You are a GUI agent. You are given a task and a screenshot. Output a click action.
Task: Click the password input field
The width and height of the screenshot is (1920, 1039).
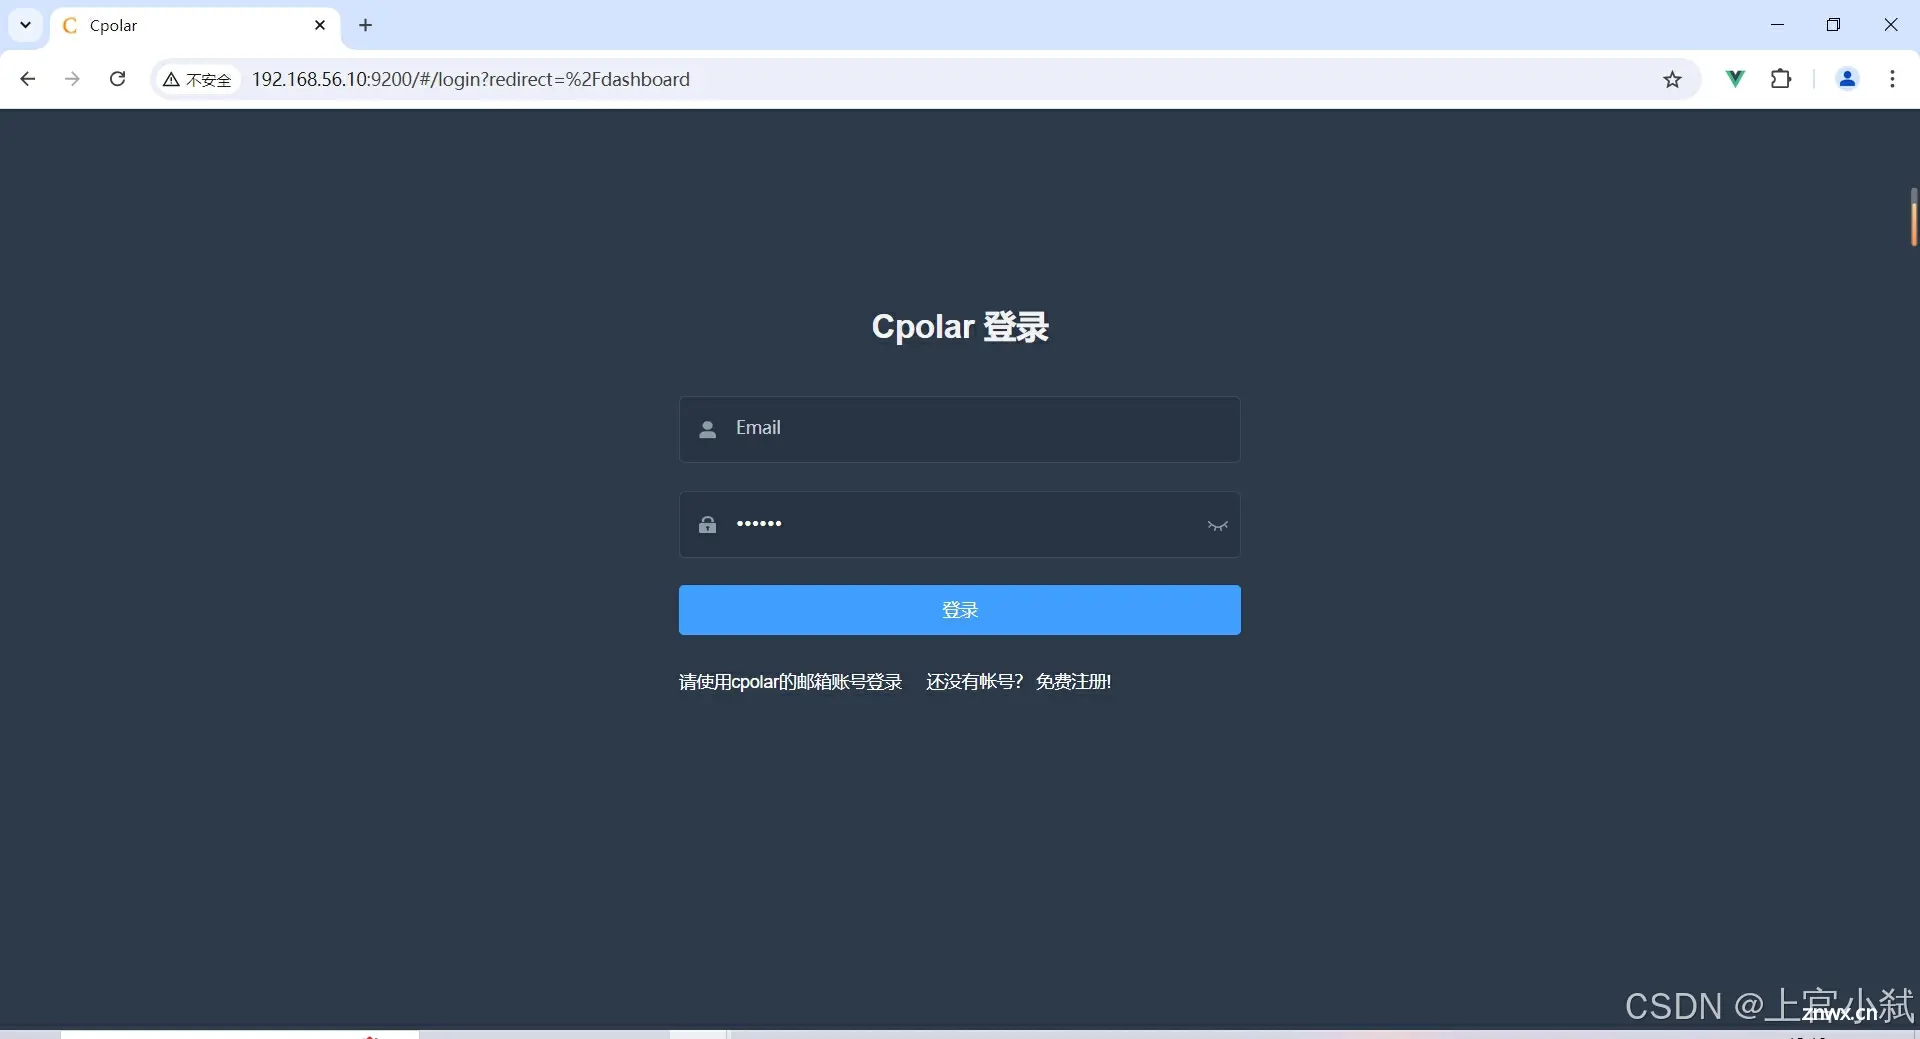tap(960, 524)
